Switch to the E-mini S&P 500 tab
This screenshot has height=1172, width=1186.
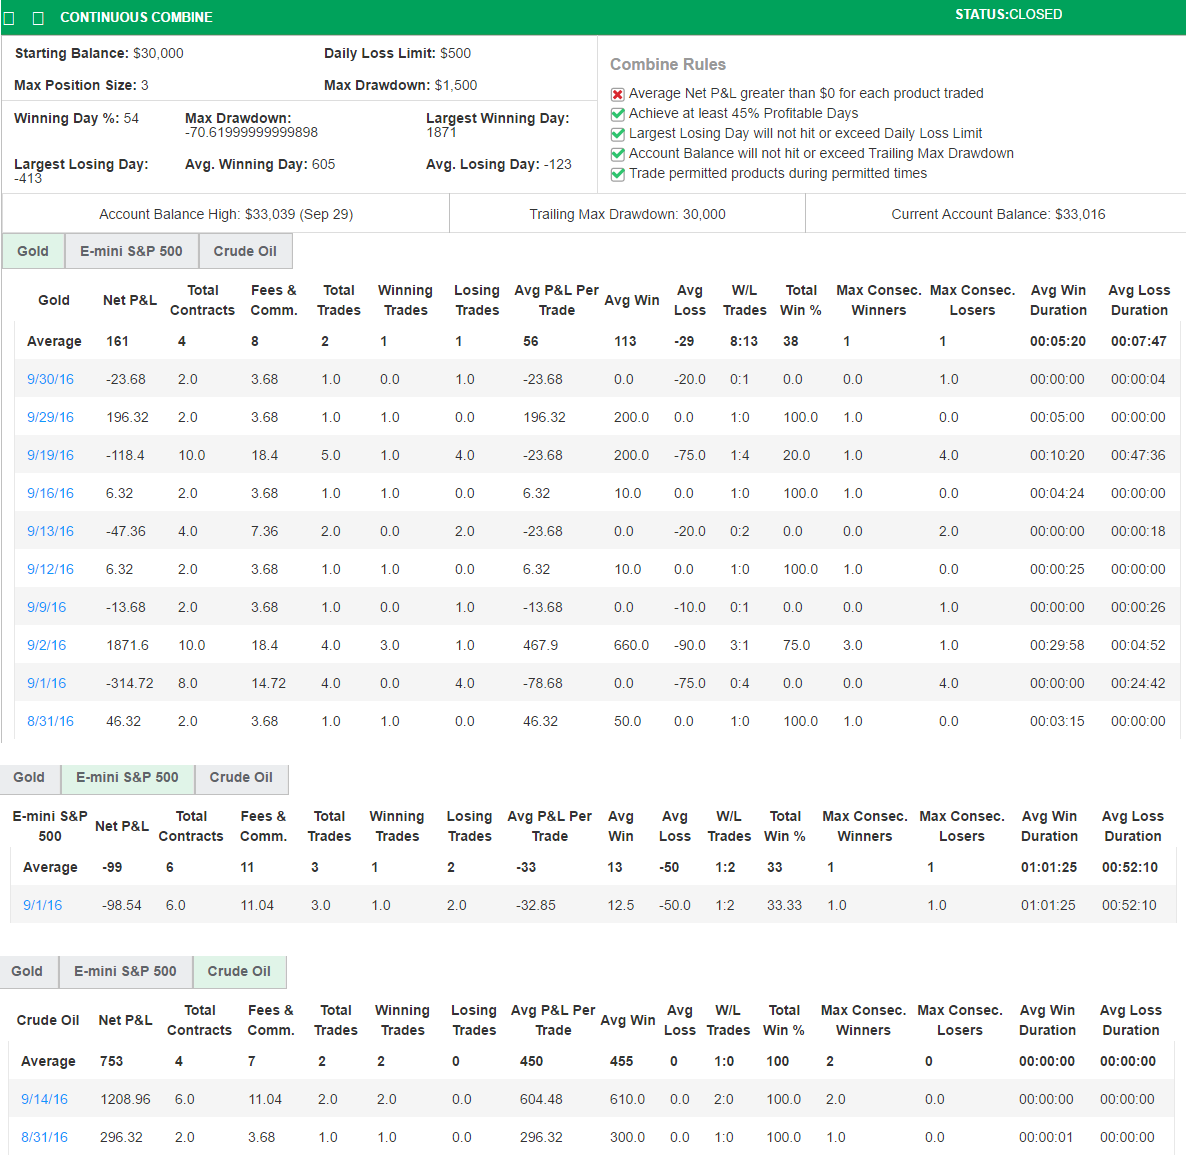tap(131, 251)
